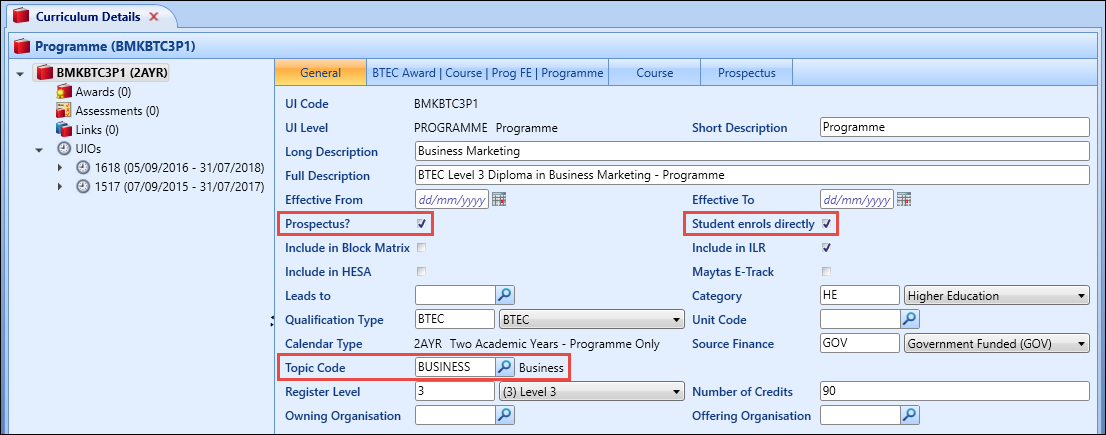Image resolution: width=1106 pixels, height=435 pixels.
Task: Click the Number of Credits field
Action: tap(956, 391)
